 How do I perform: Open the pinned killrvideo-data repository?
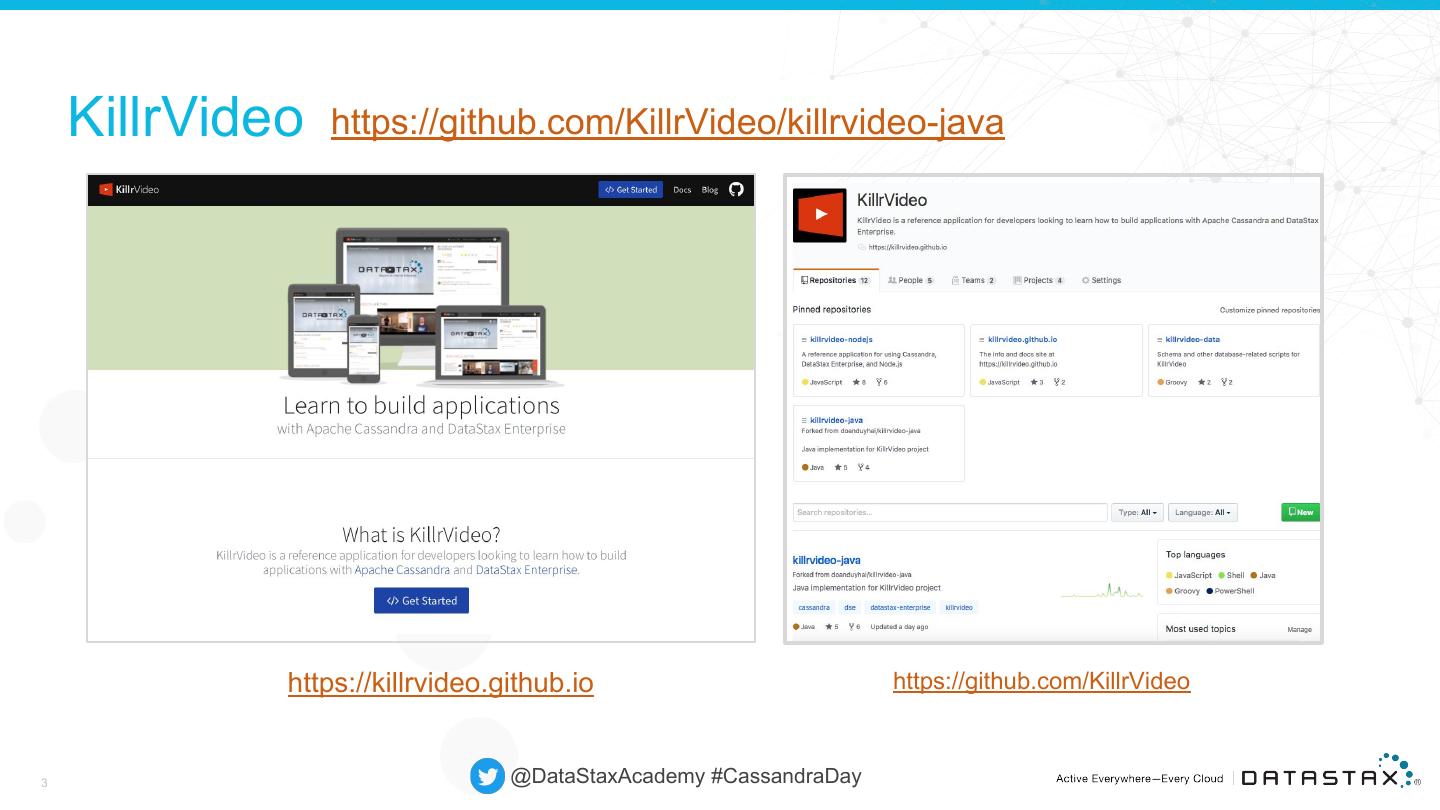(1192, 340)
